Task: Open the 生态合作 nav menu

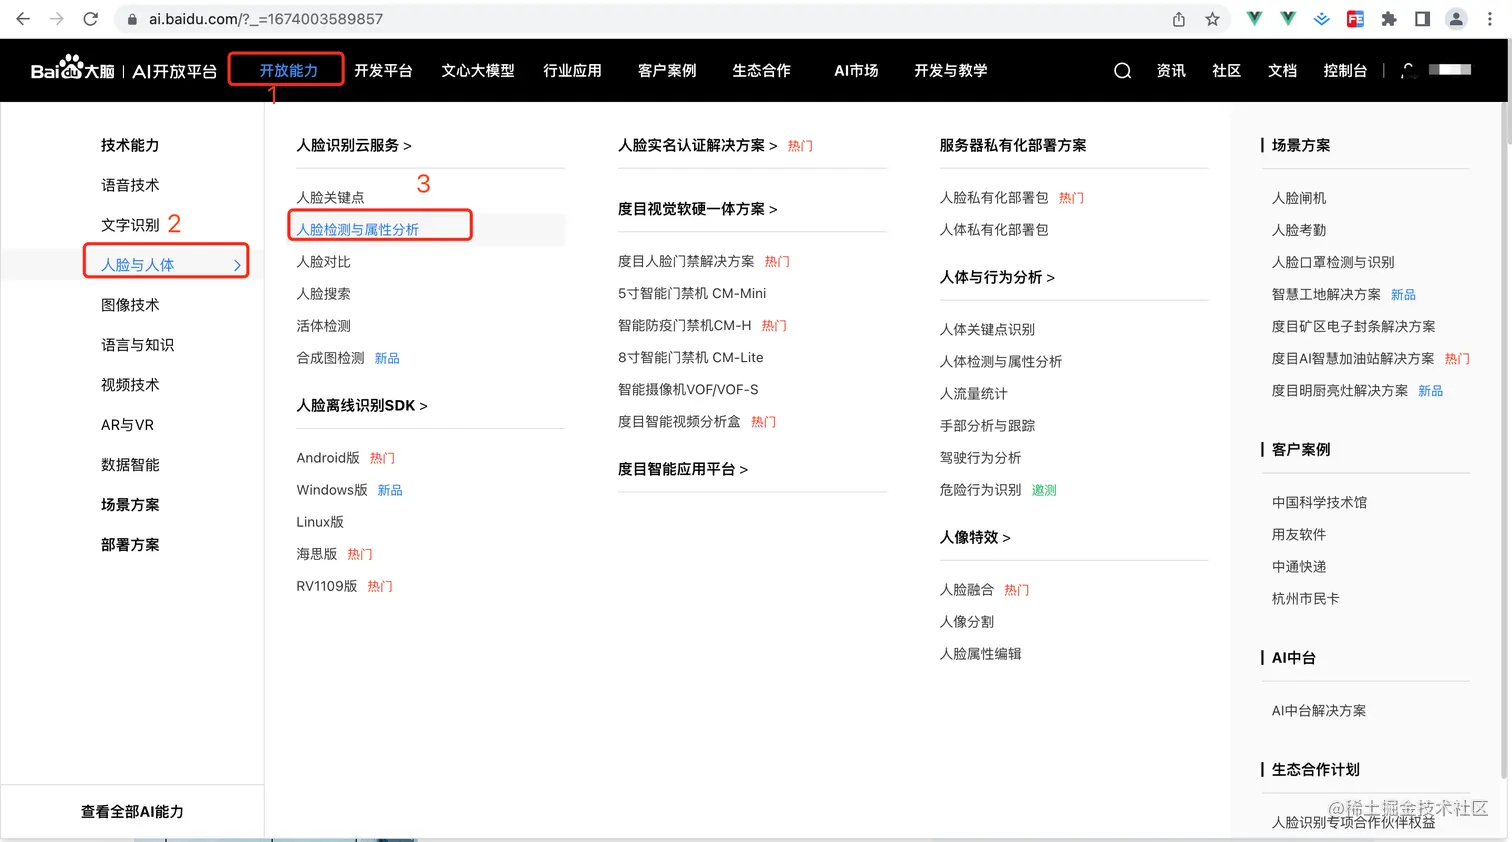Action: (x=761, y=70)
